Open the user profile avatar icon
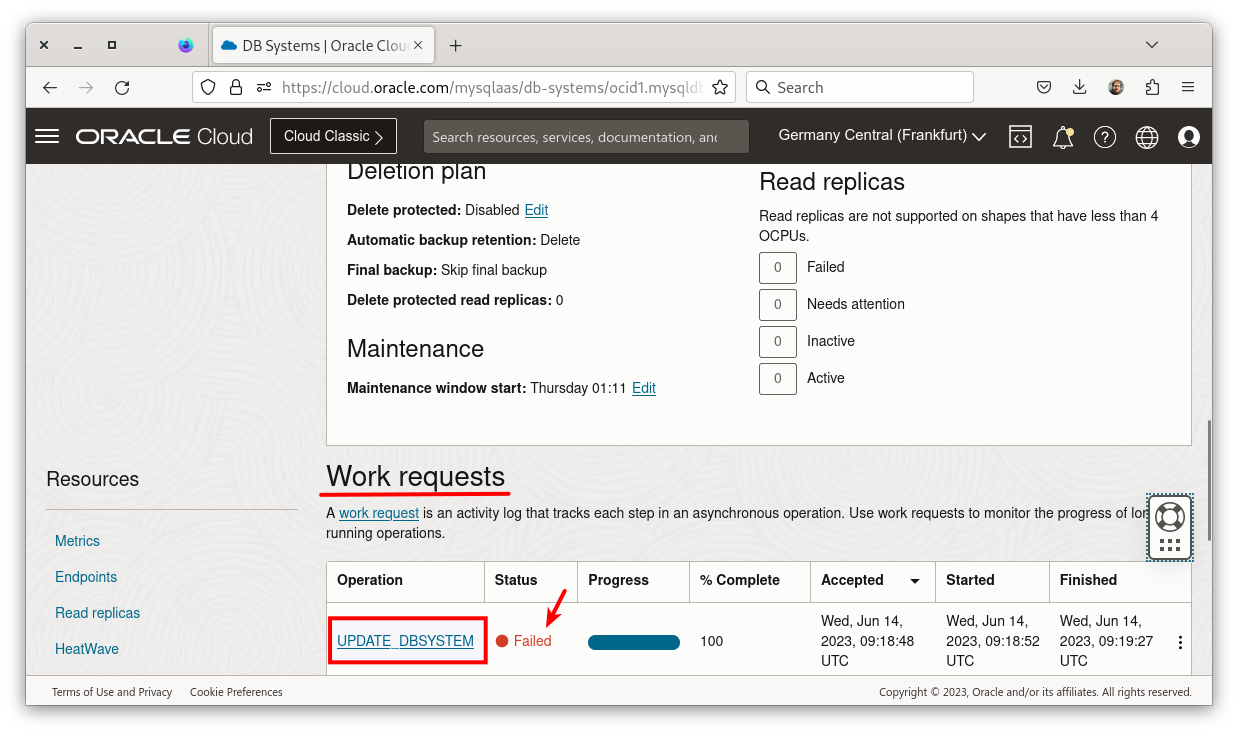 click(x=1188, y=137)
